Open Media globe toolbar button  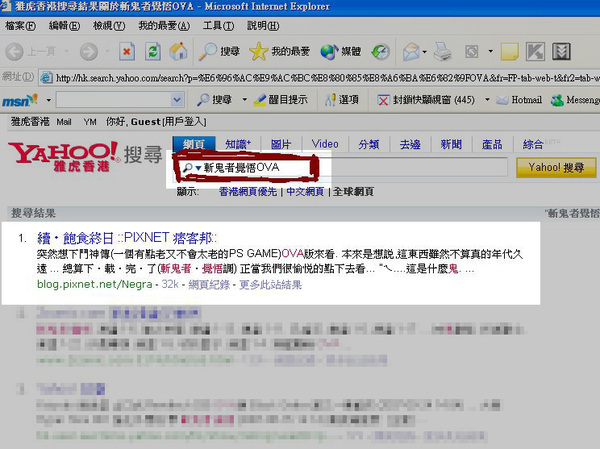[x=341, y=51]
